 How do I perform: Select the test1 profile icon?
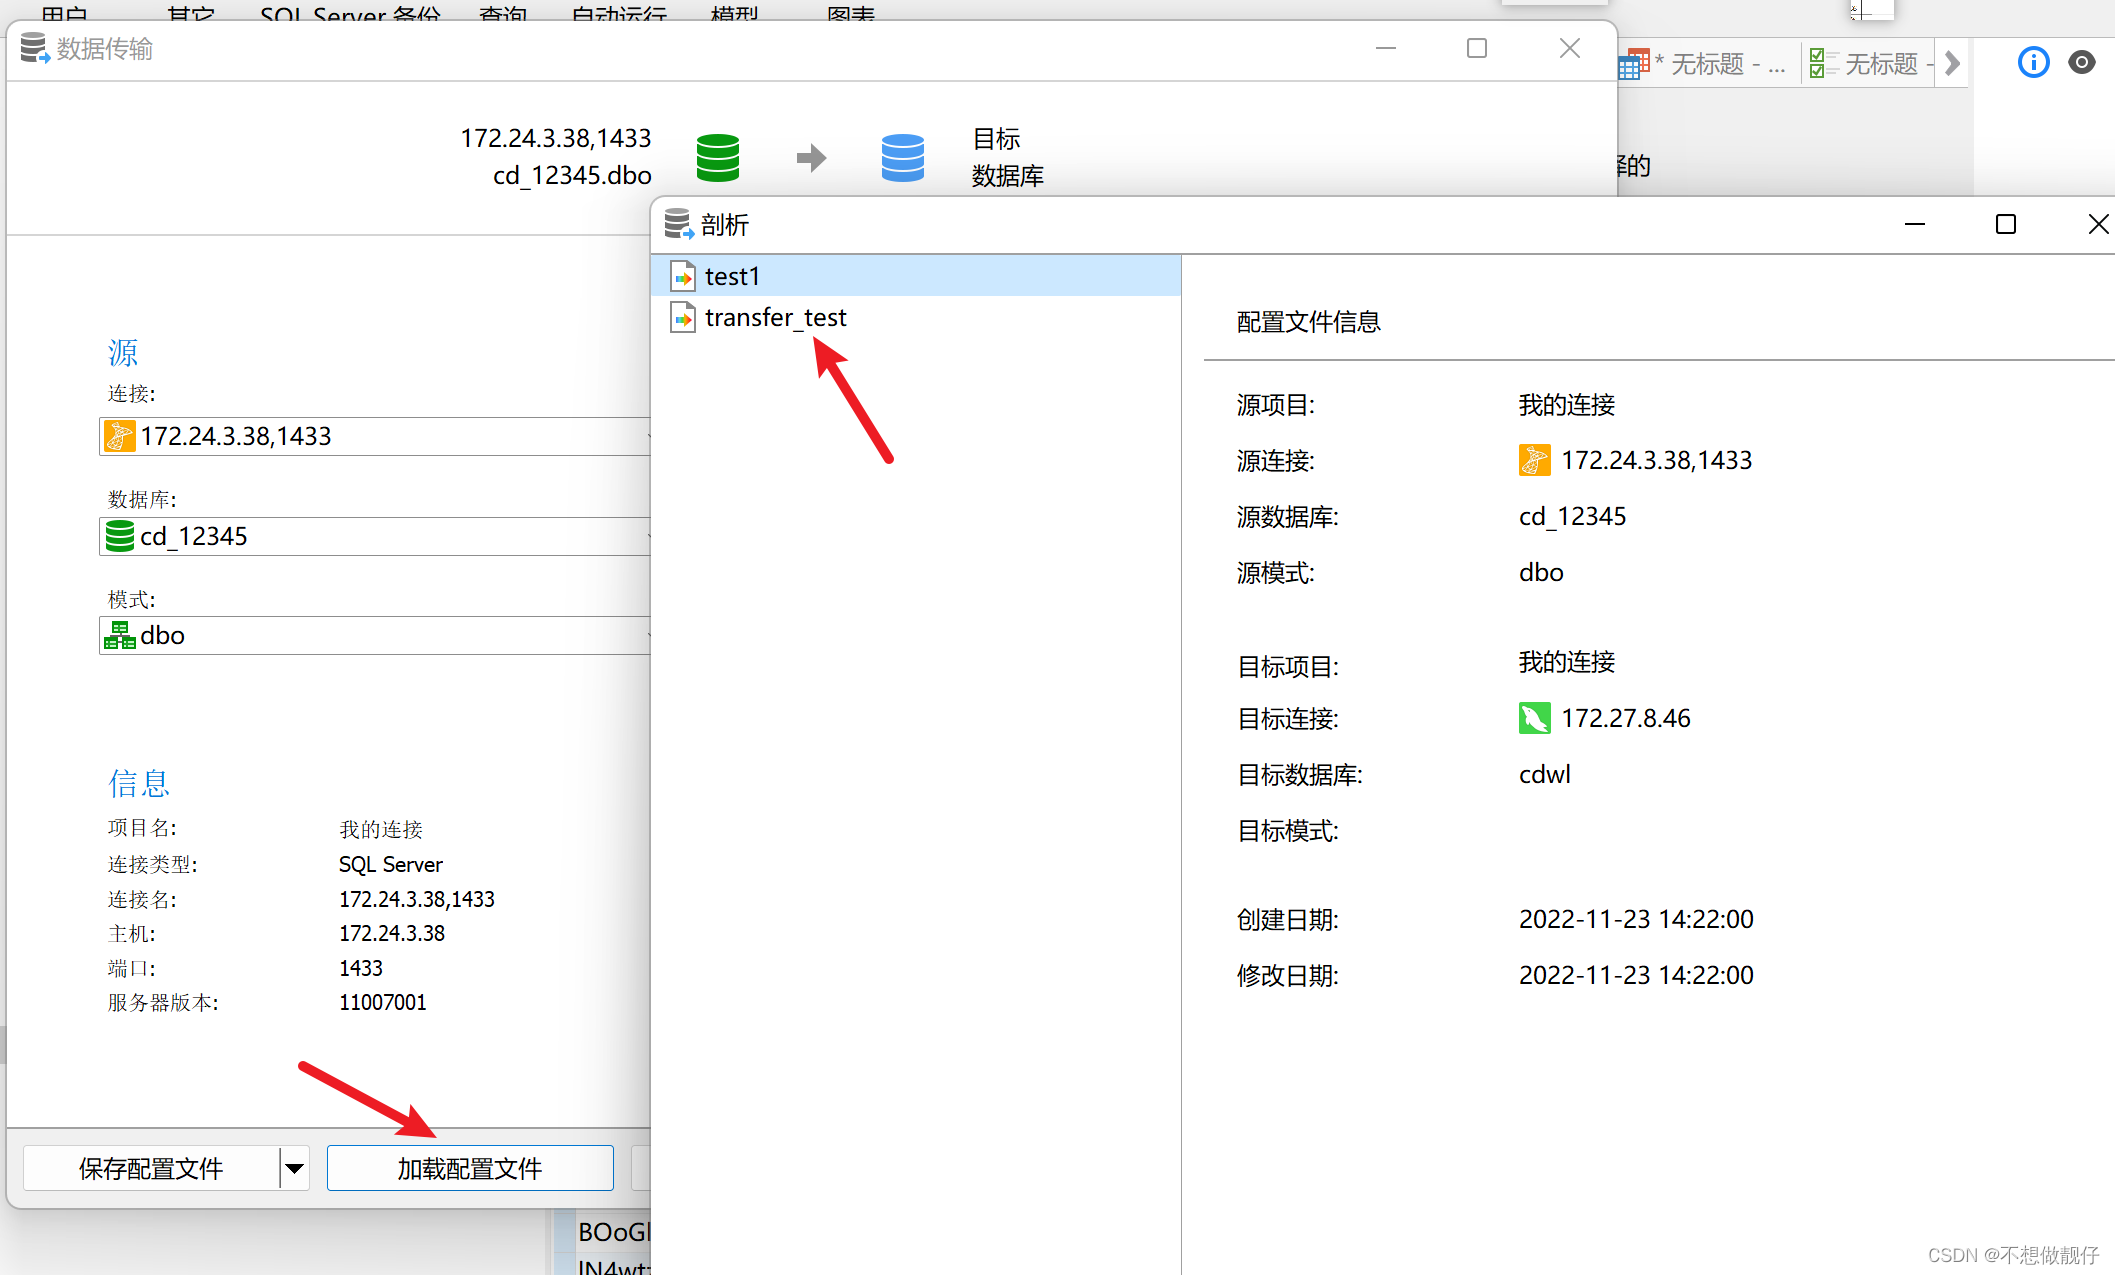[x=684, y=276]
